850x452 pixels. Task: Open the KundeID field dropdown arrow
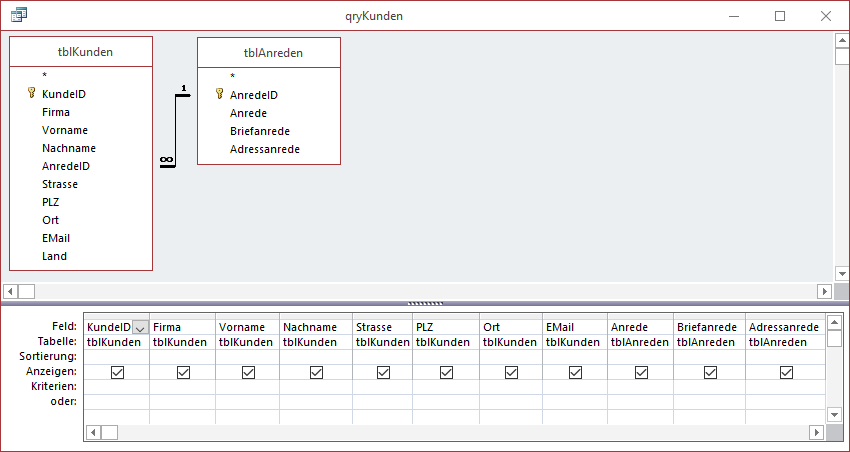click(140, 327)
